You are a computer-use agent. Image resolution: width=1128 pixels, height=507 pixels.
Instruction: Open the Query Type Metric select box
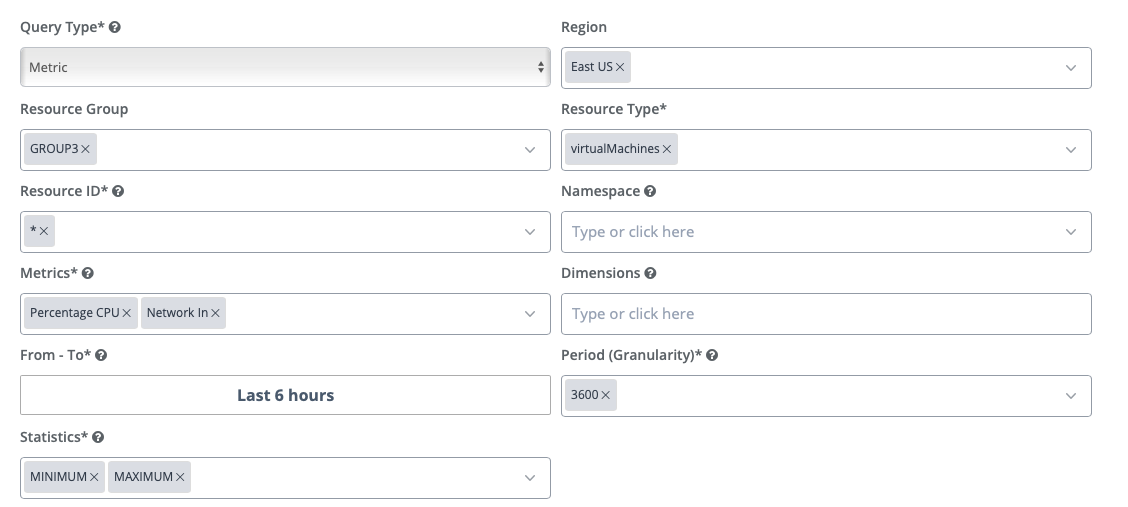click(x=285, y=67)
